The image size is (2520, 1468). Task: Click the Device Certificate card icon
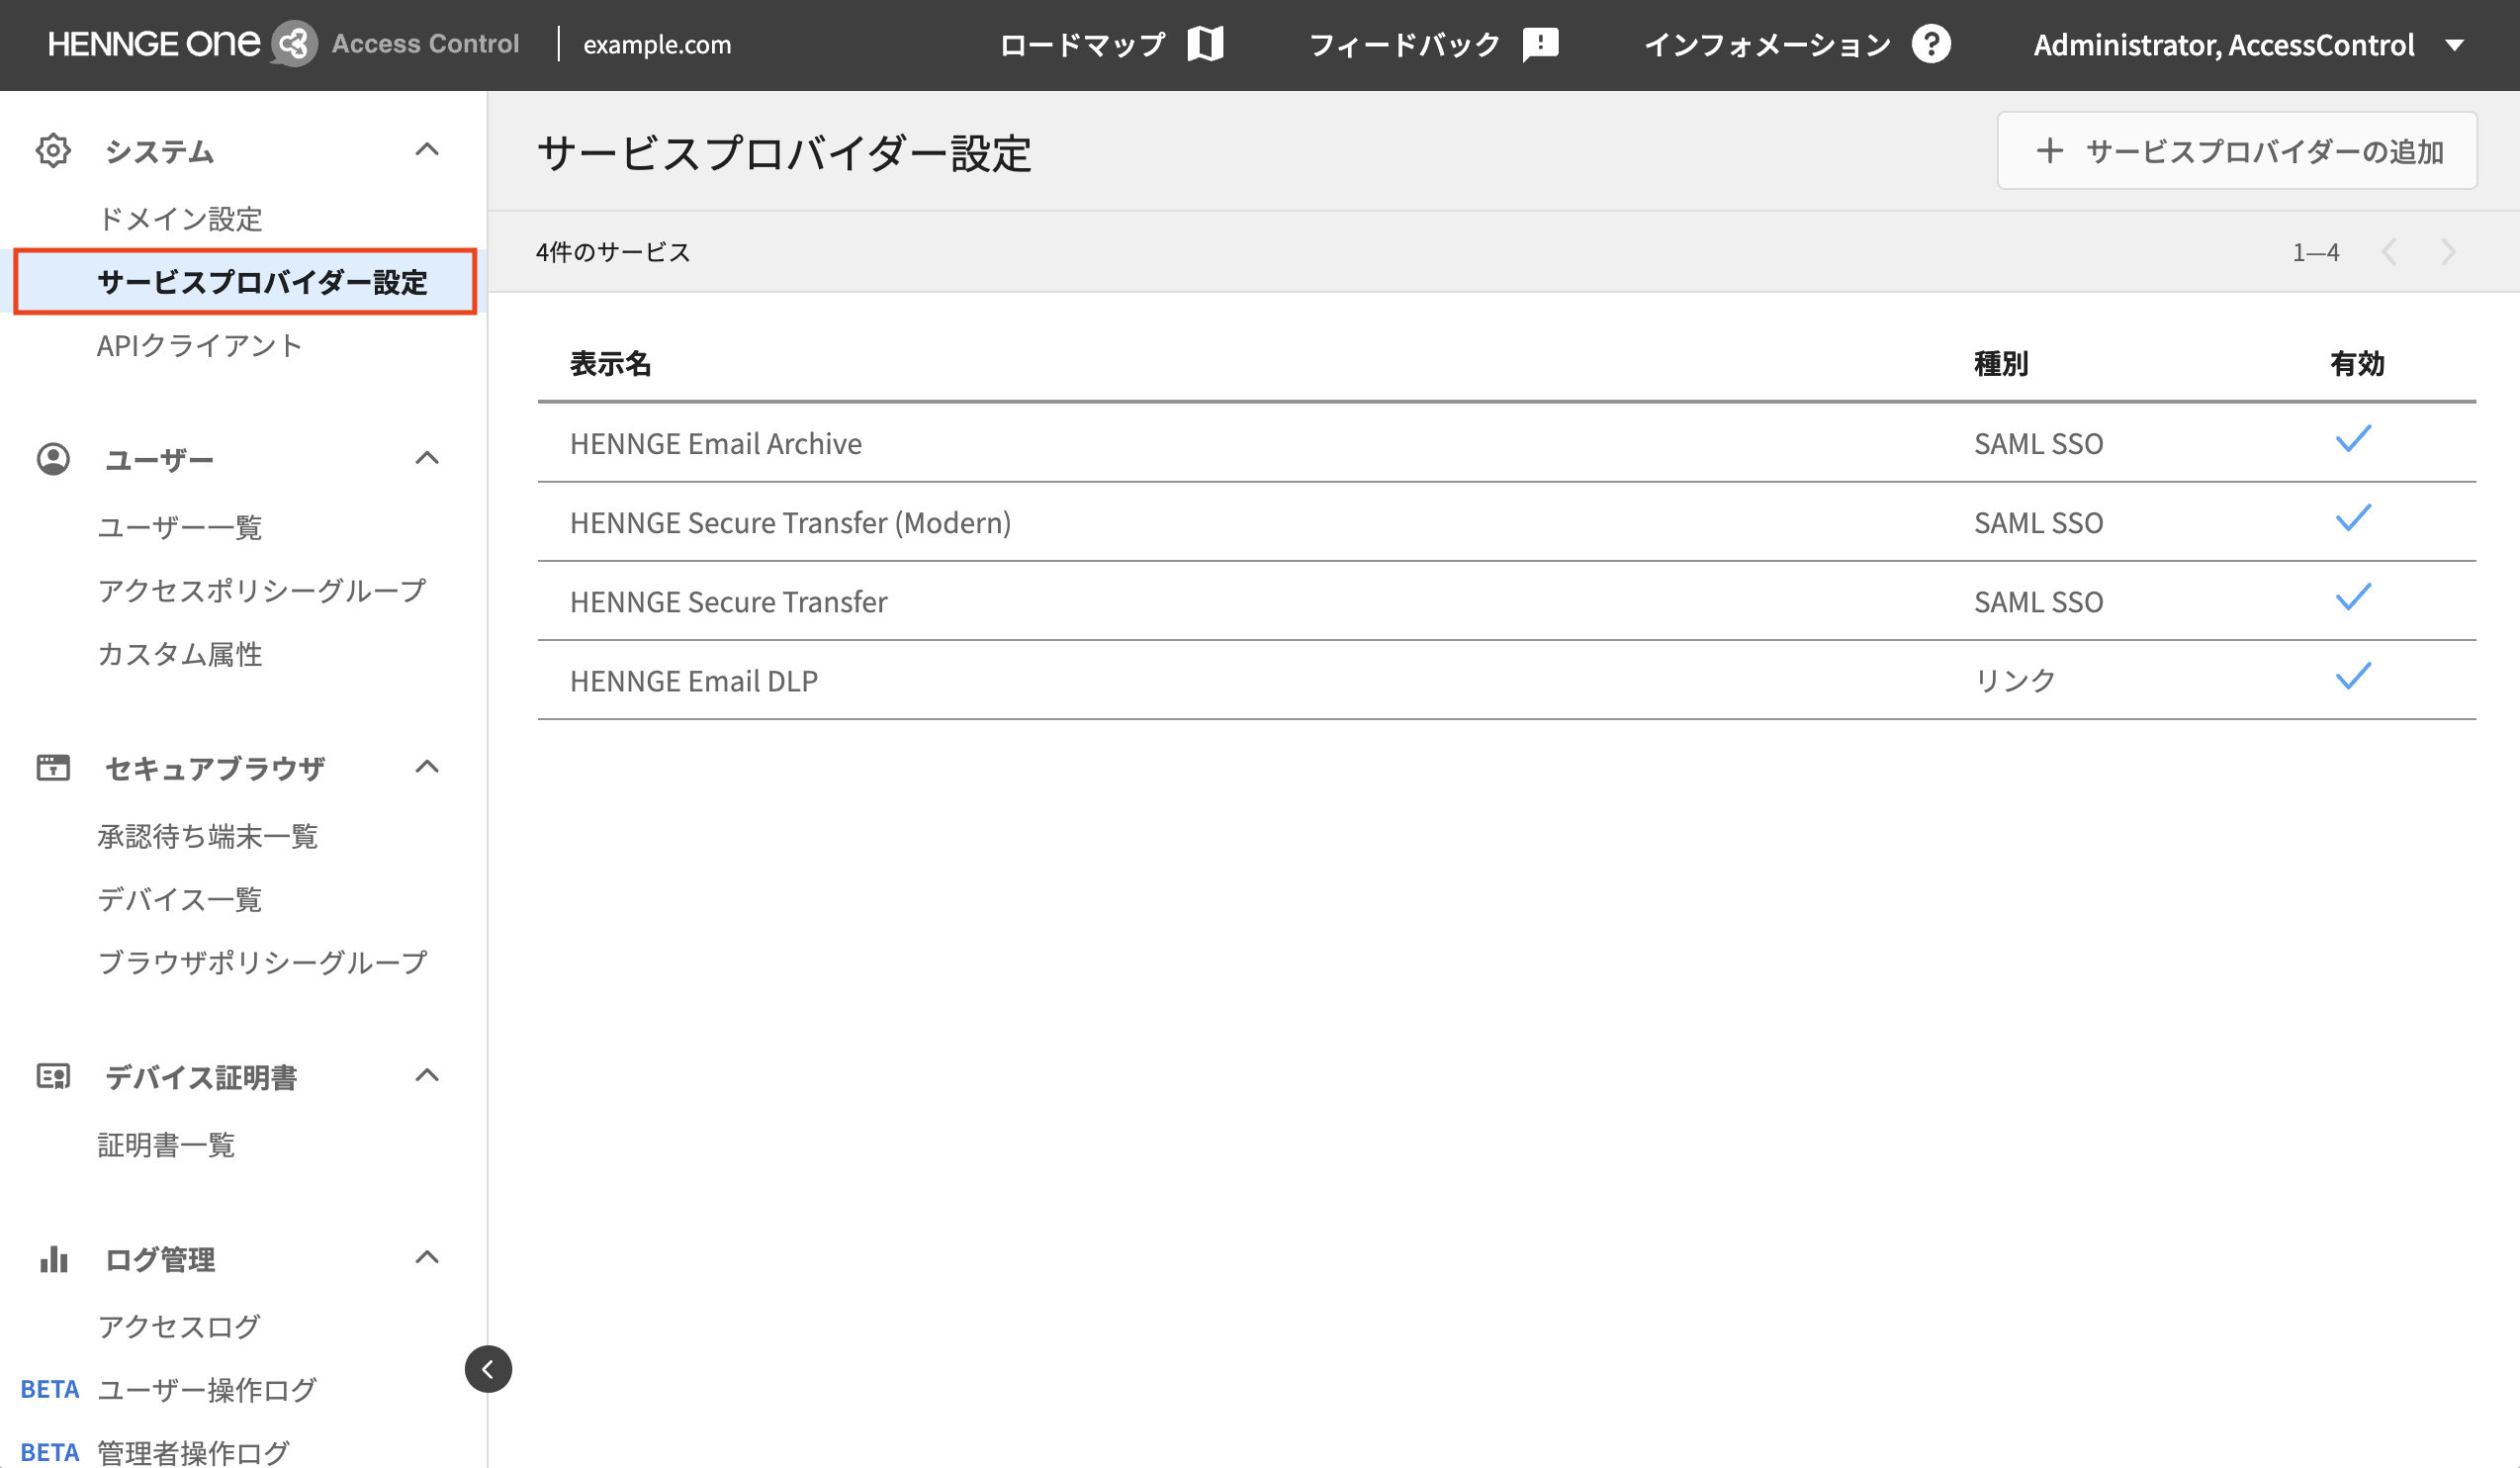[x=53, y=1076]
